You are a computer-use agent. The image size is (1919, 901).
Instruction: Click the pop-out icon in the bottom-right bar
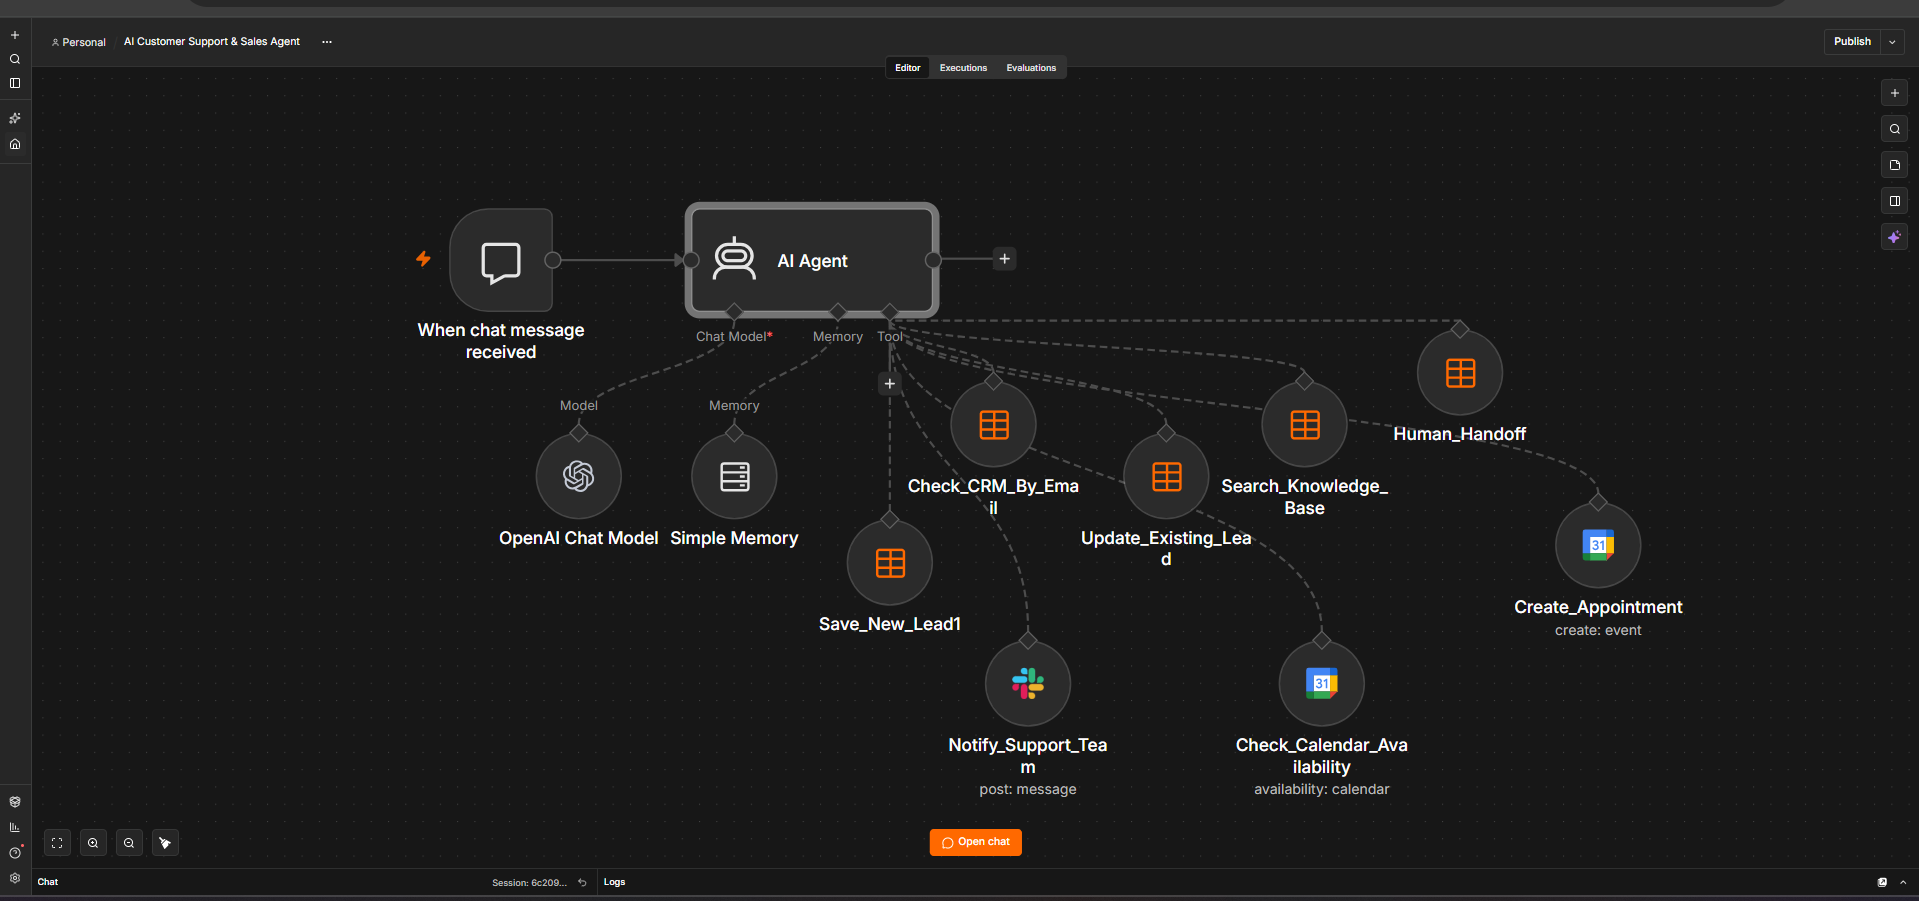point(1882,882)
